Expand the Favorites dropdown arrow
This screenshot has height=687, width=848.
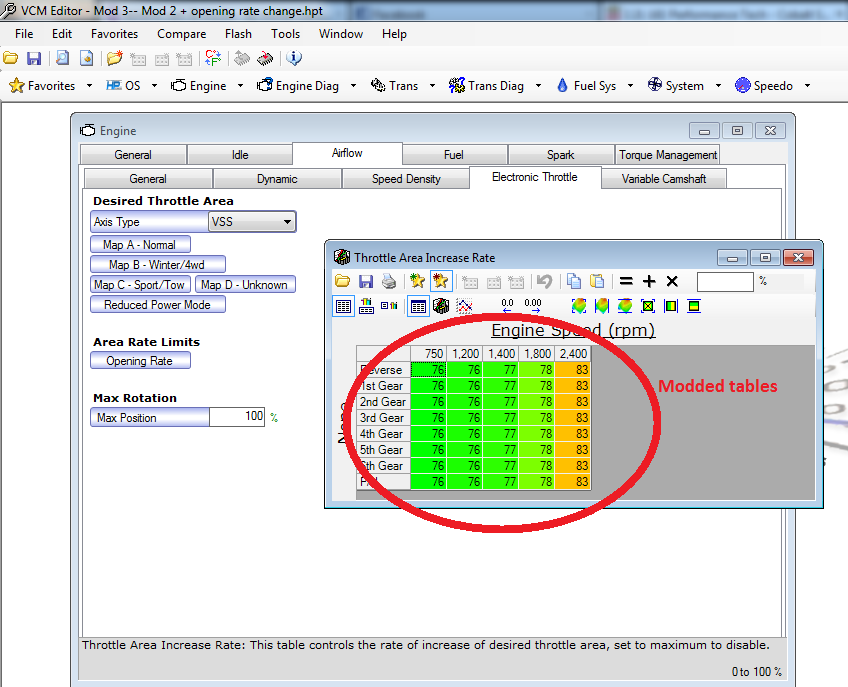coord(89,85)
